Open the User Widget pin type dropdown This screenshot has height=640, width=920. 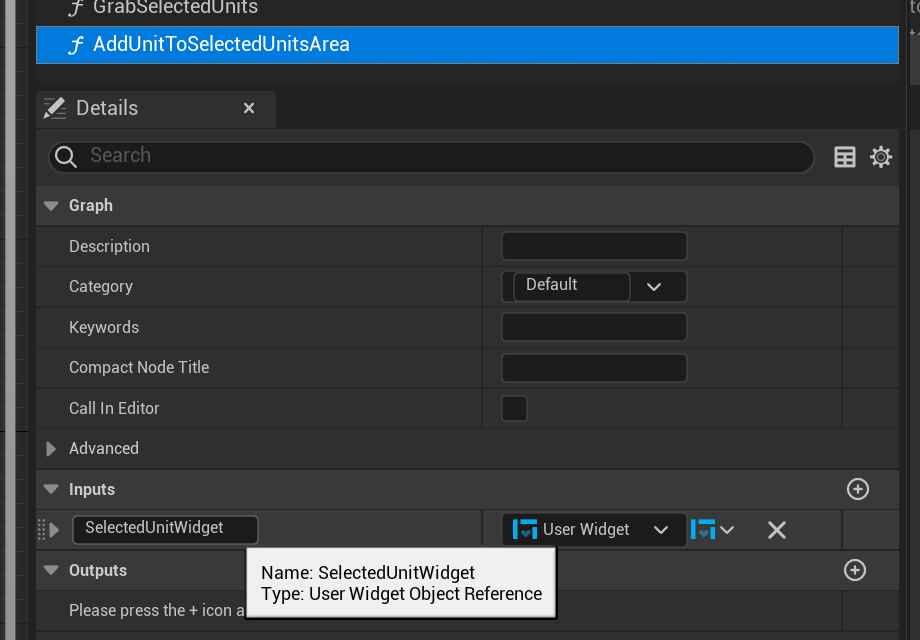(594, 530)
